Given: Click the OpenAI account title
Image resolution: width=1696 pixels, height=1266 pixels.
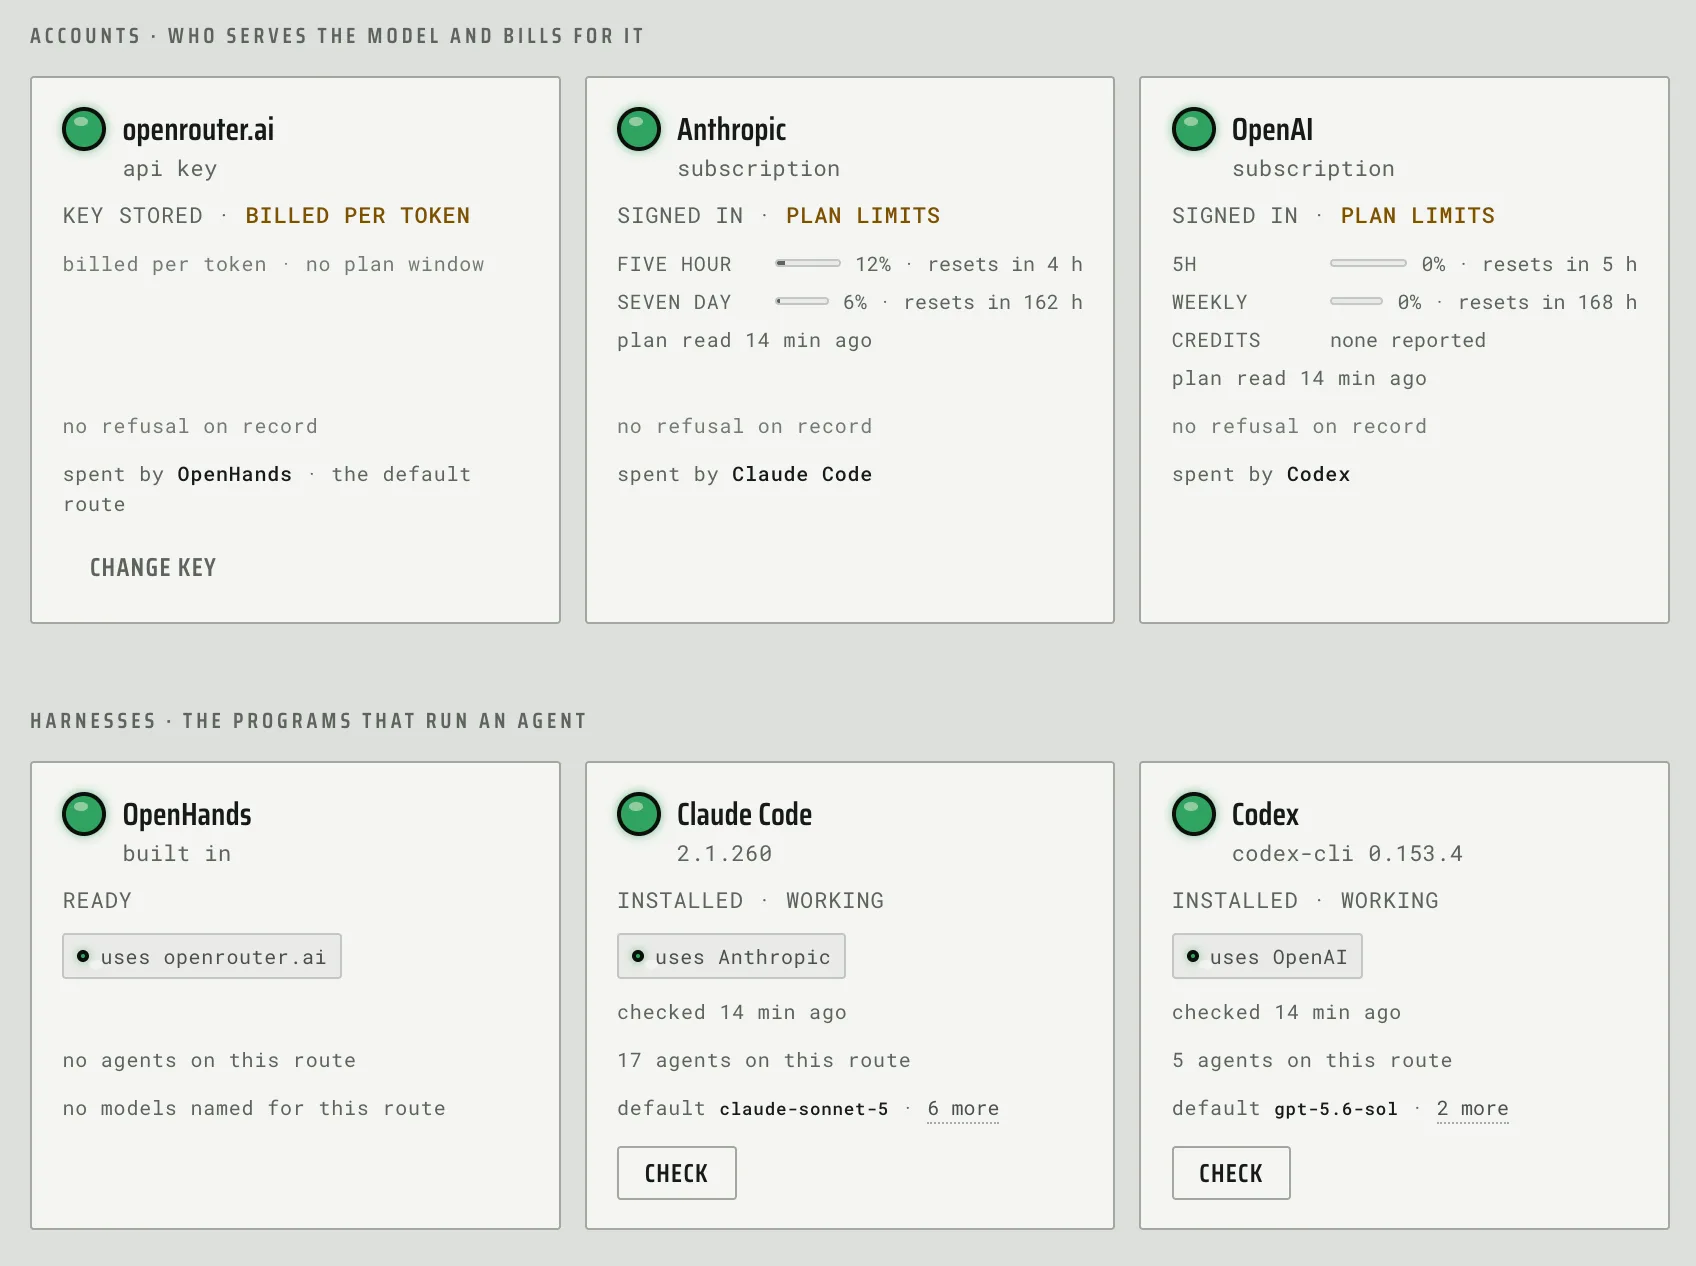Looking at the screenshot, I should click(x=1272, y=130).
